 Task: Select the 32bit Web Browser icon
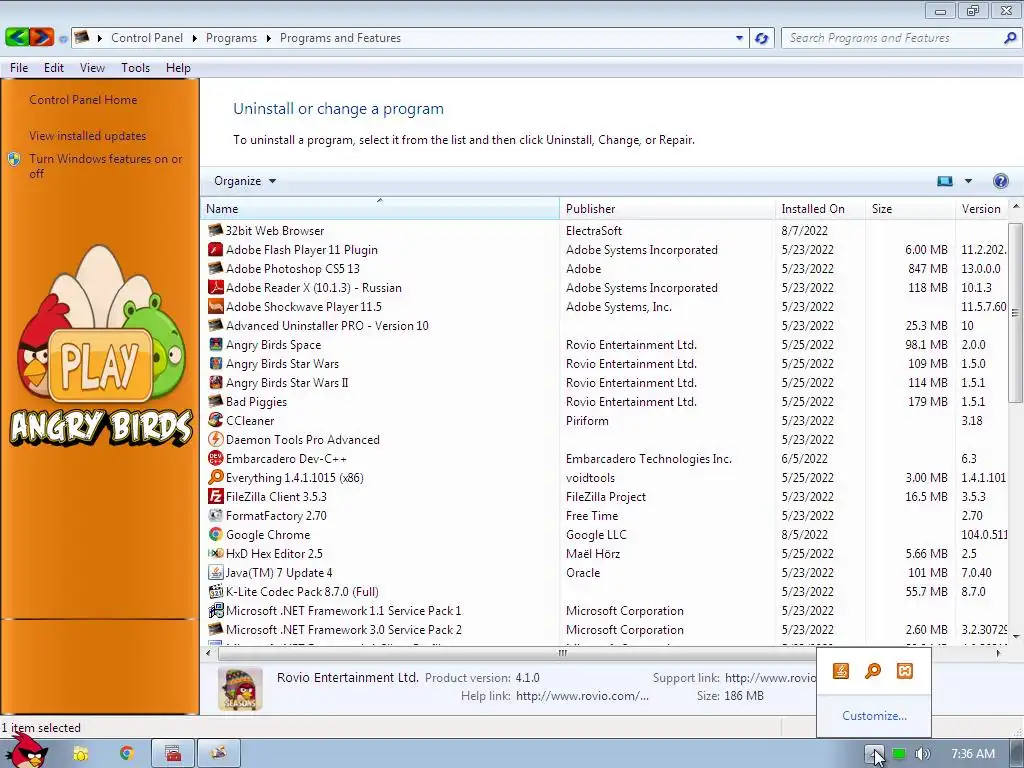[x=215, y=231]
